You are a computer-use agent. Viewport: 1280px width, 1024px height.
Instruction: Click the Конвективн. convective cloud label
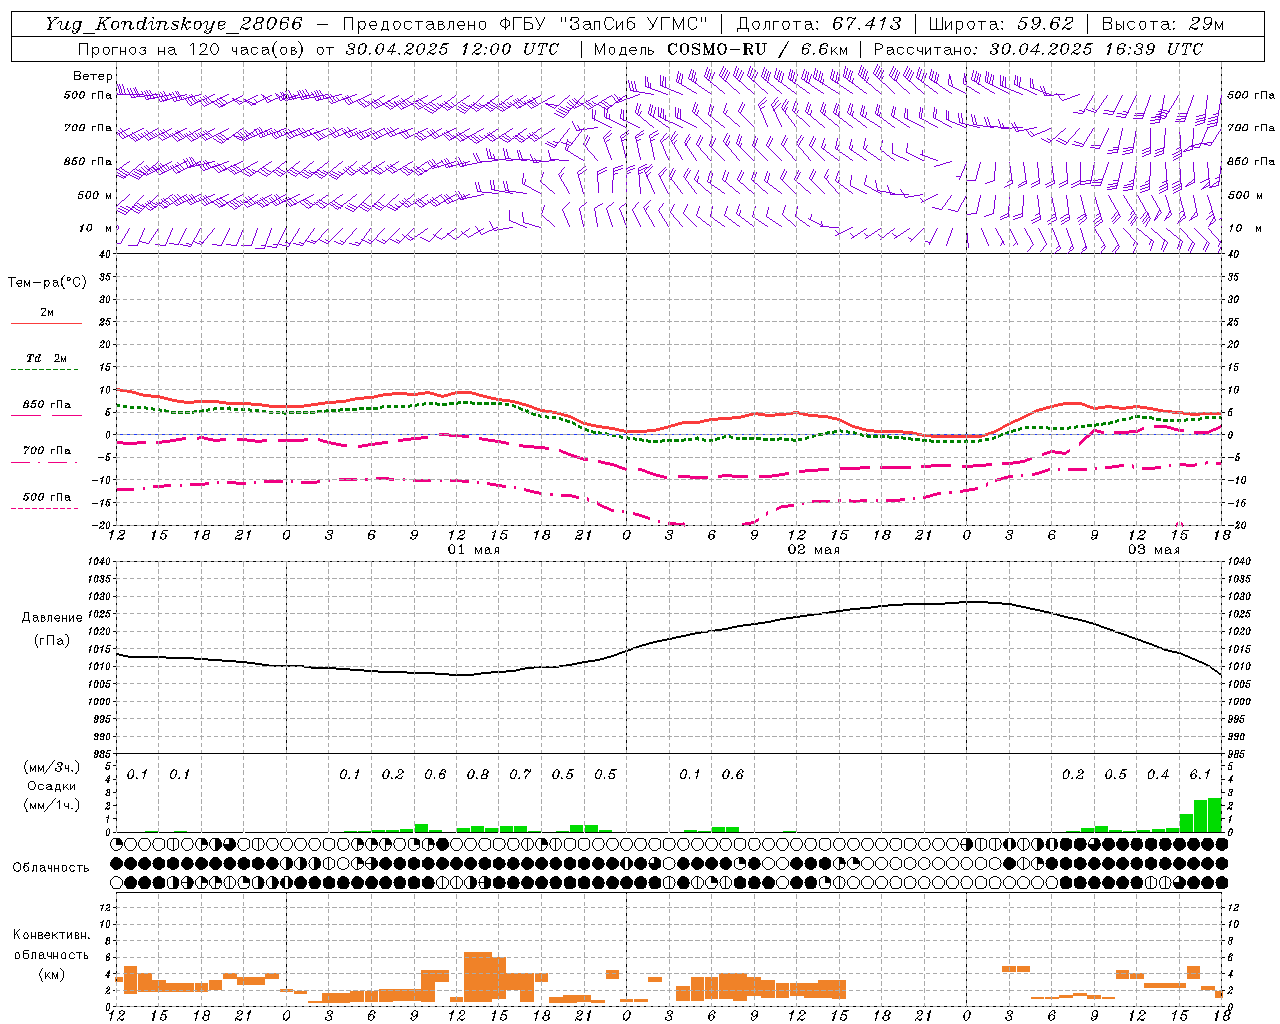point(51,935)
